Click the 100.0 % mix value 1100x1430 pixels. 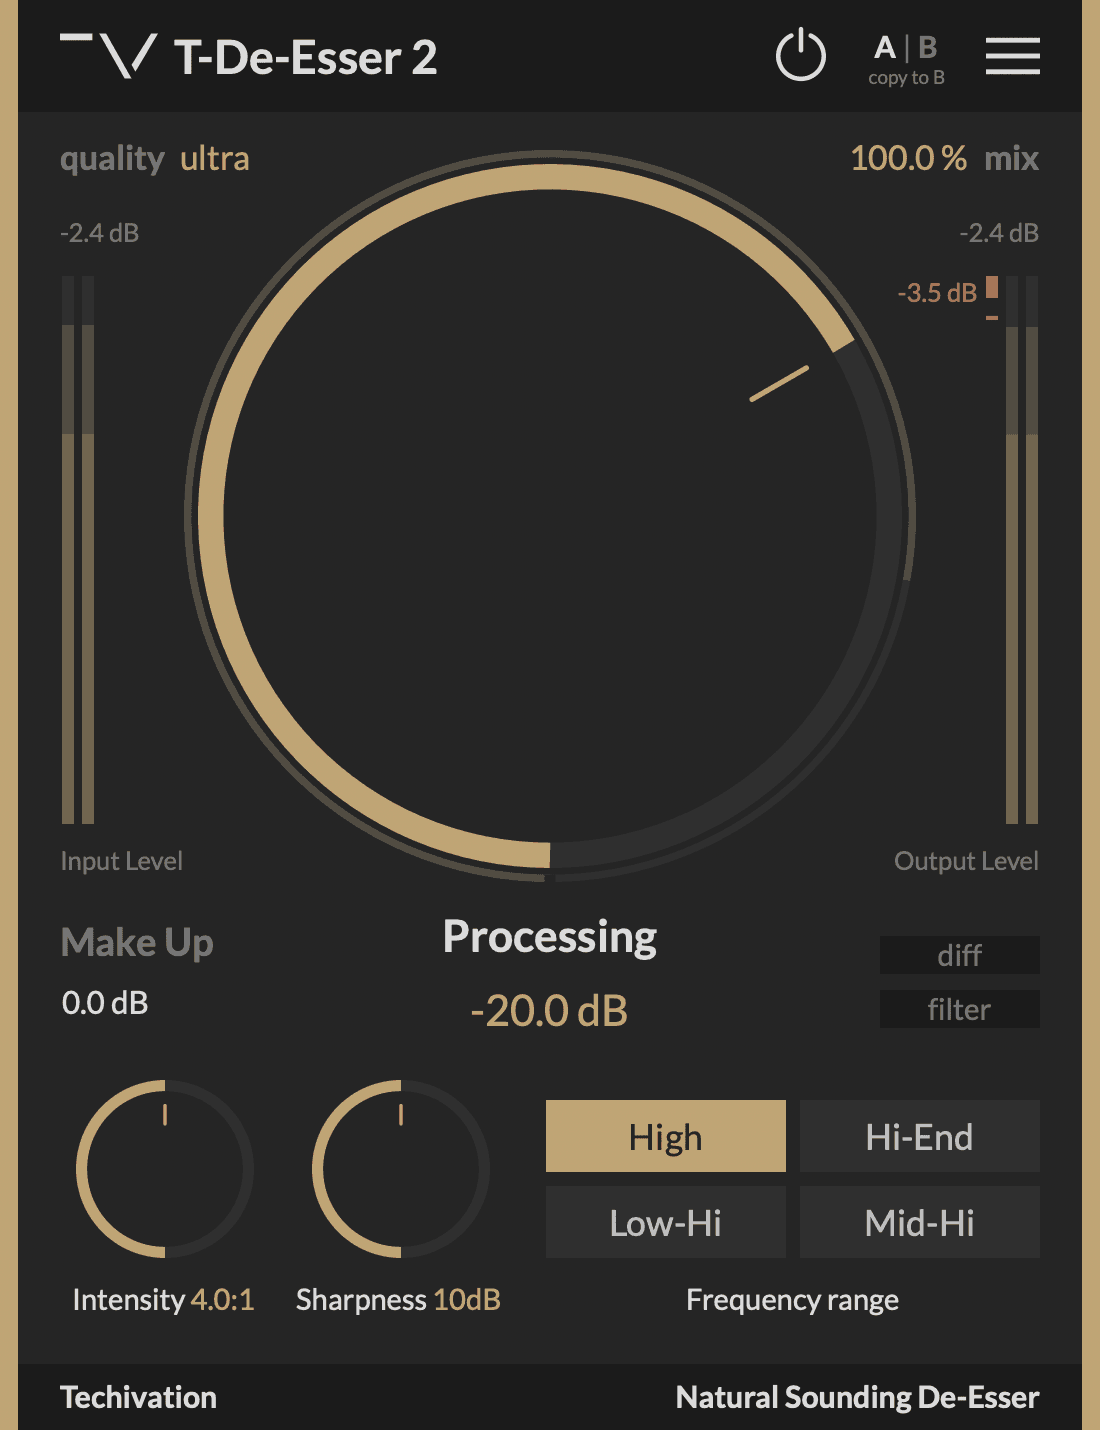click(x=908, y=159)
